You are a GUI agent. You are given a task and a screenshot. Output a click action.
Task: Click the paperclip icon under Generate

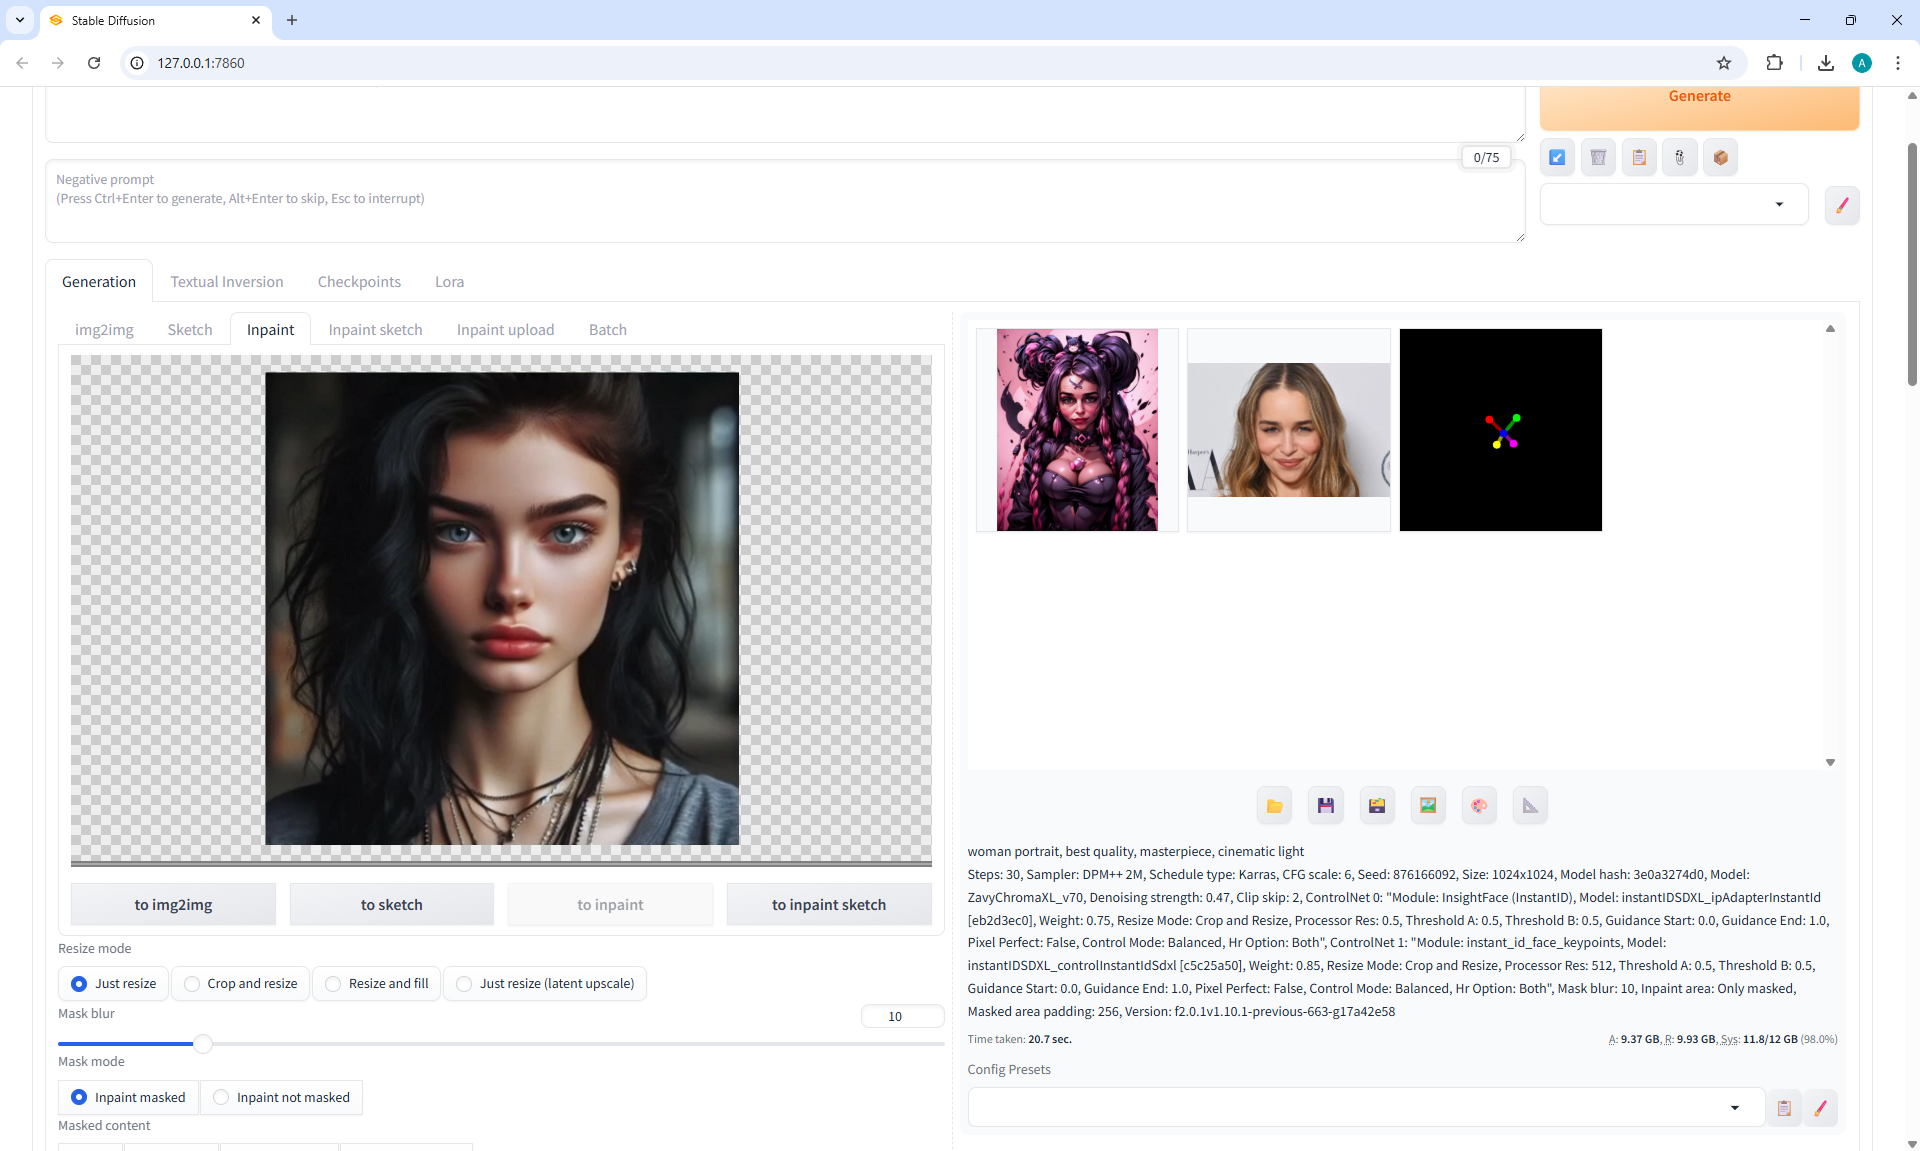point(1680,157)
